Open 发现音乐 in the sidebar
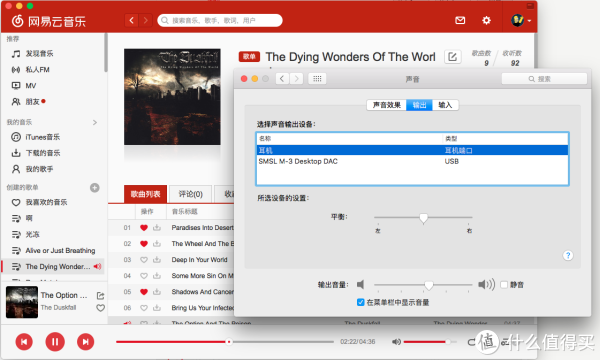 [39, 54]
